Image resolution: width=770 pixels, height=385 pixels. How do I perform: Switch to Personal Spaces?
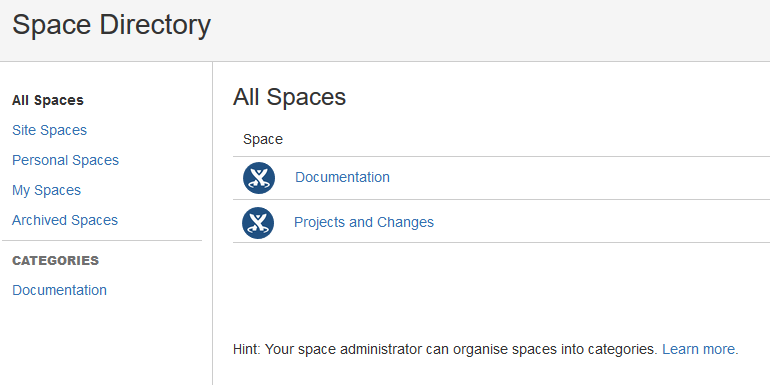click(x=65, y=160)
